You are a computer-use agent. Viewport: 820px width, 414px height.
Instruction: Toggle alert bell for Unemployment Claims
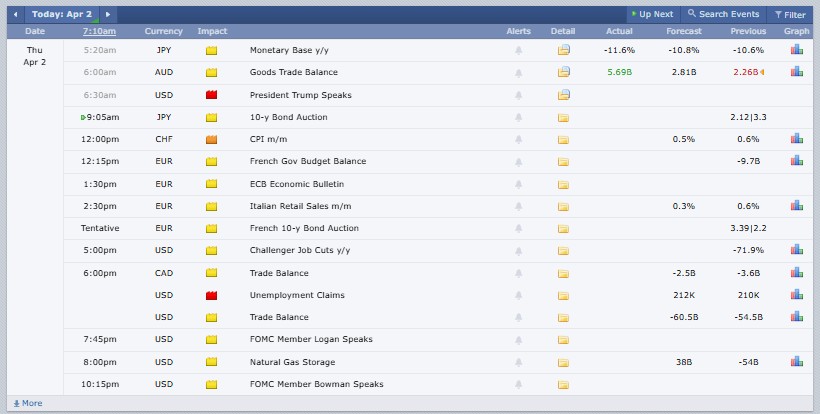pyautogui.click(x=518, y=295)
